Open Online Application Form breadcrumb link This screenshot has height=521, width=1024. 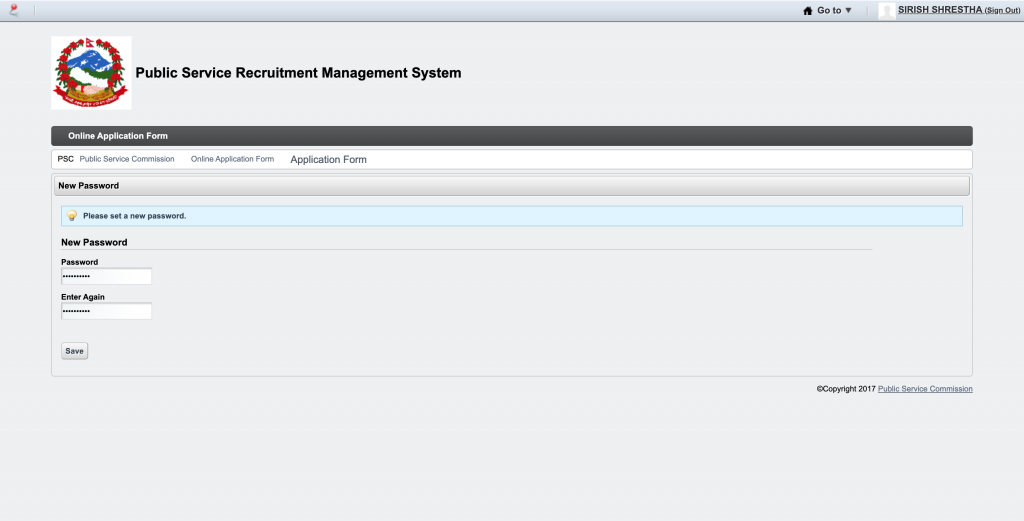(232, 159)
